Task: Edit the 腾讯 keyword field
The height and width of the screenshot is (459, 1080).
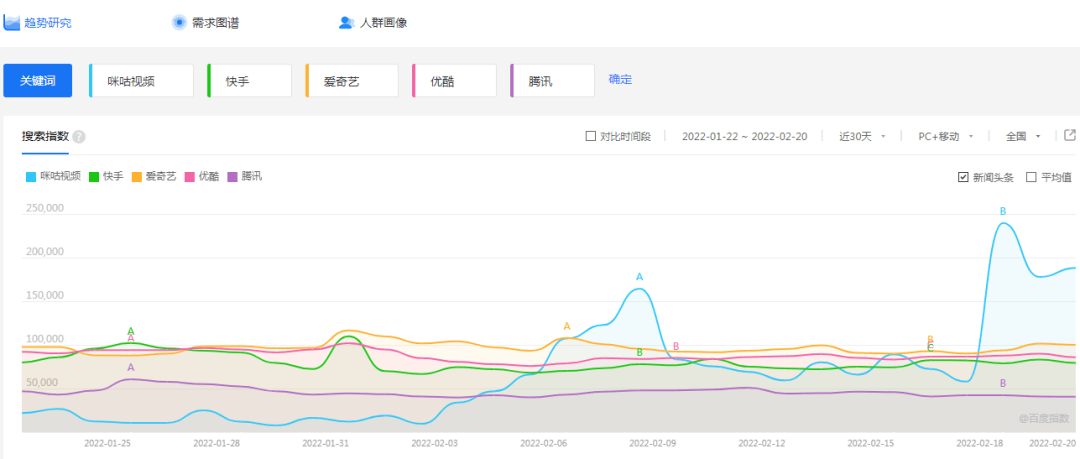Action: pyautogui.click(x=552, y=81)
